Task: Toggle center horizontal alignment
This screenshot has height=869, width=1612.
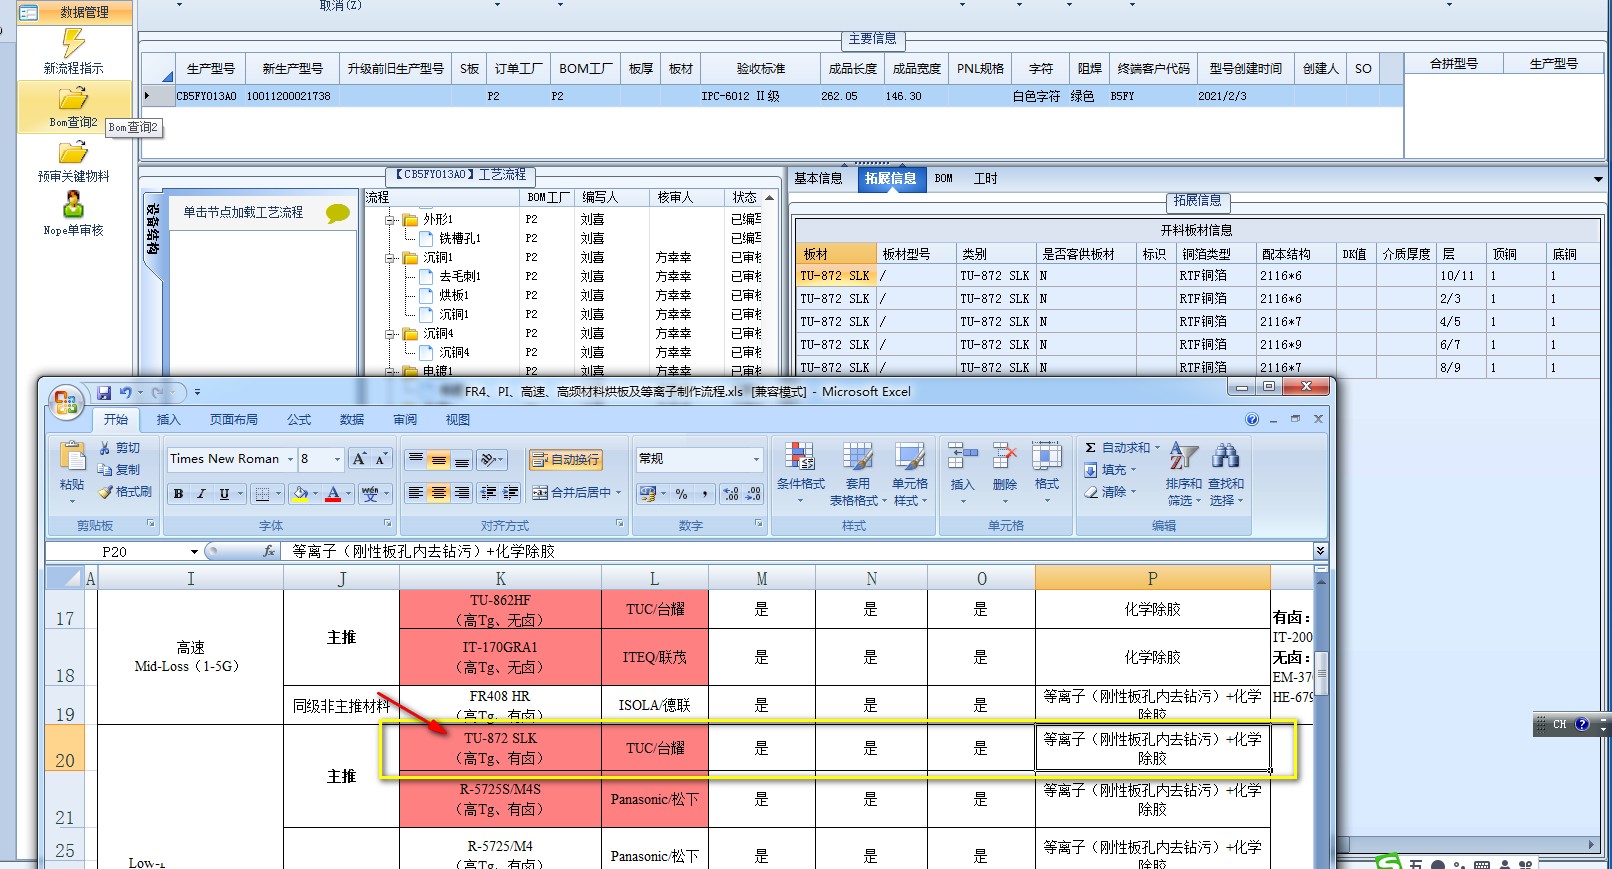Action: (x=438, y=493)
